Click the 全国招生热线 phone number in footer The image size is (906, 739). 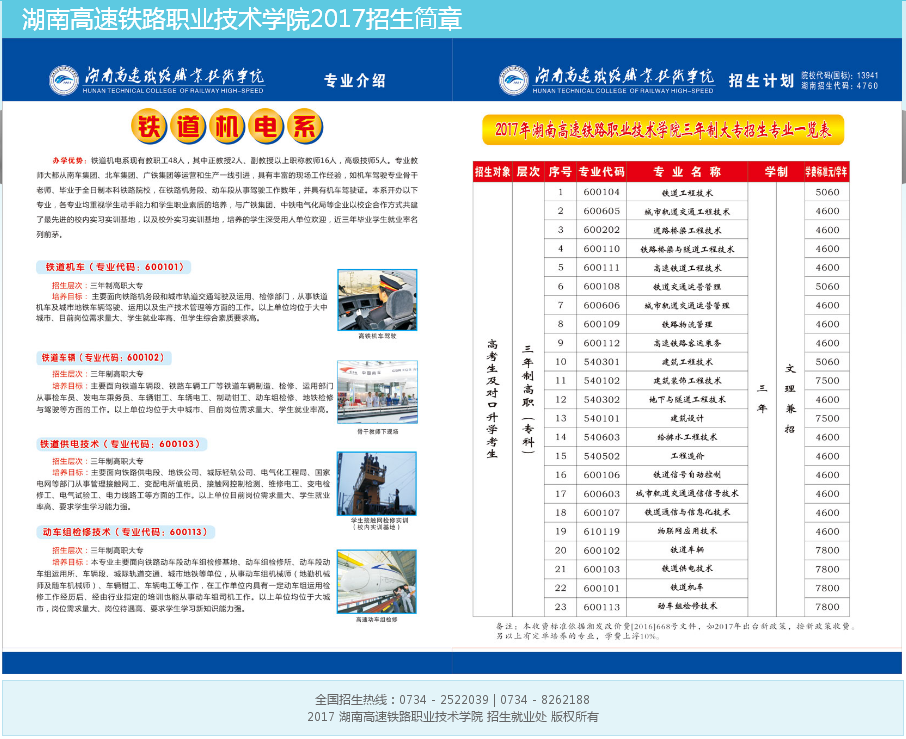(452, 700)
